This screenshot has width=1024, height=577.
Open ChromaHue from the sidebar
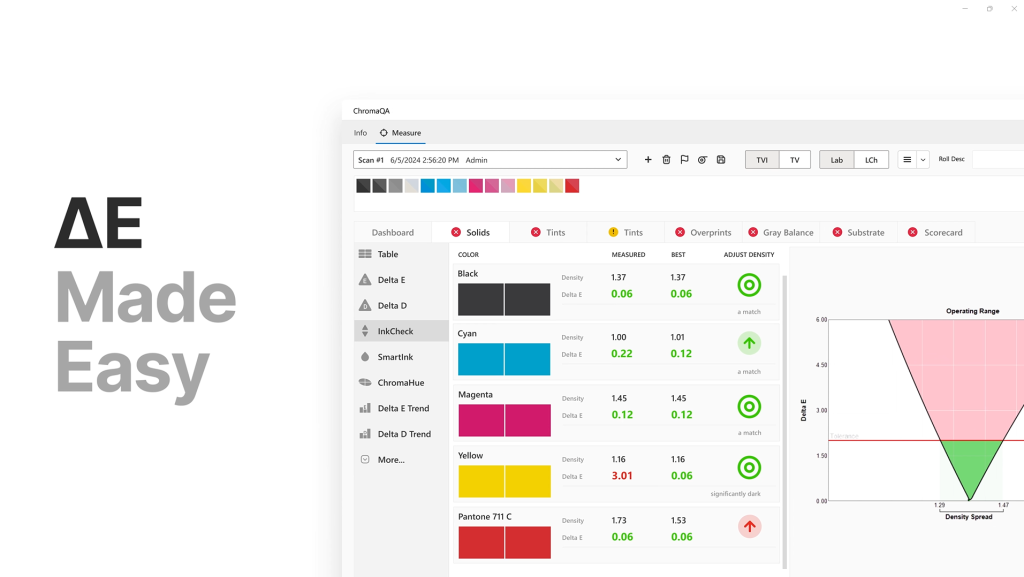(x=400, y=382)
